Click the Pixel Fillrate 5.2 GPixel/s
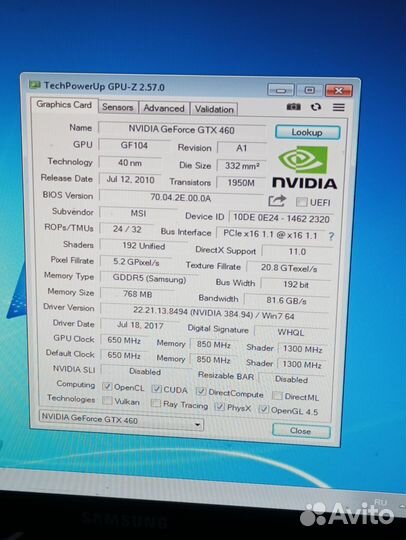Viewport: 406px width, 540px height. coord(136,262)
